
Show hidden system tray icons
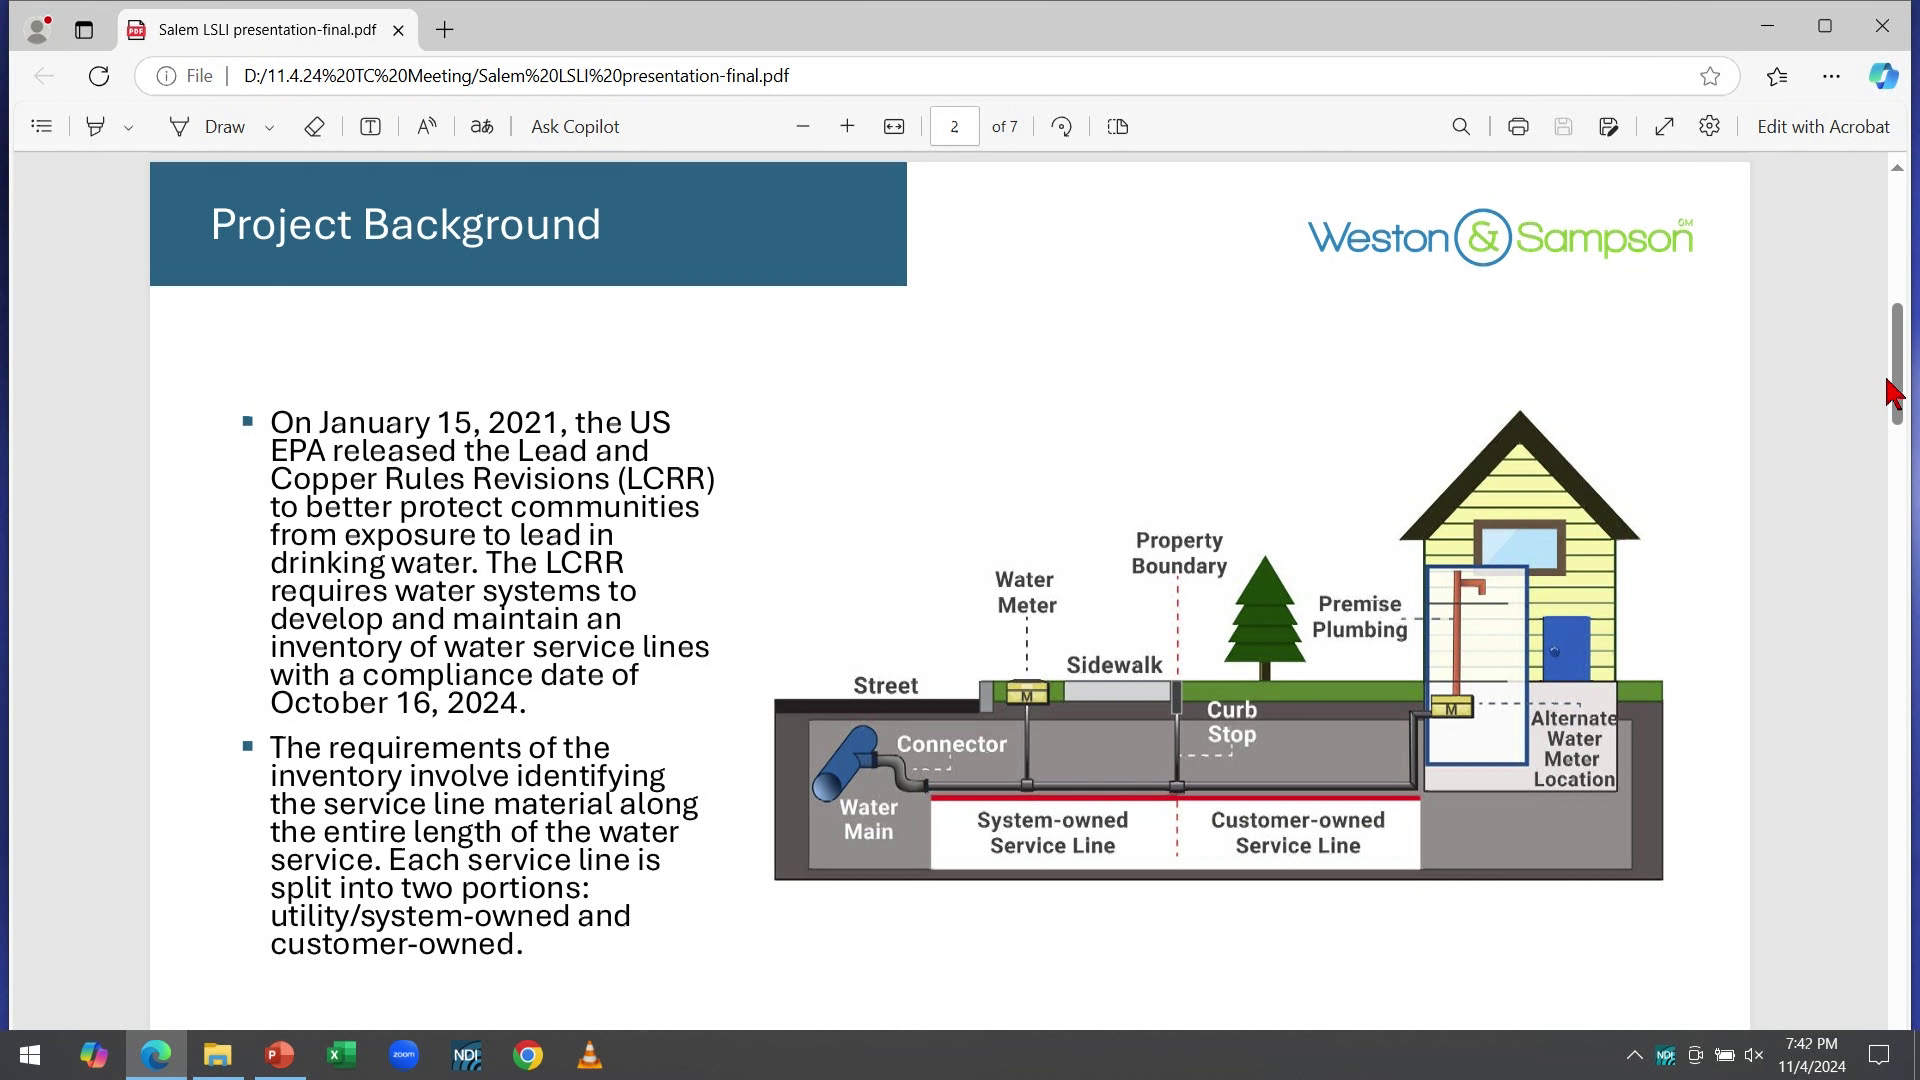(1634, 1055)
